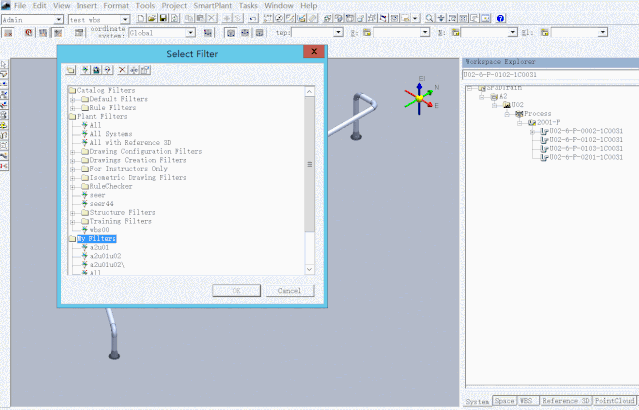Open the Global coordinate system dropdown
Image resolution: width=639 pixels, height=410 pixels.
click(x=190, y=33)
